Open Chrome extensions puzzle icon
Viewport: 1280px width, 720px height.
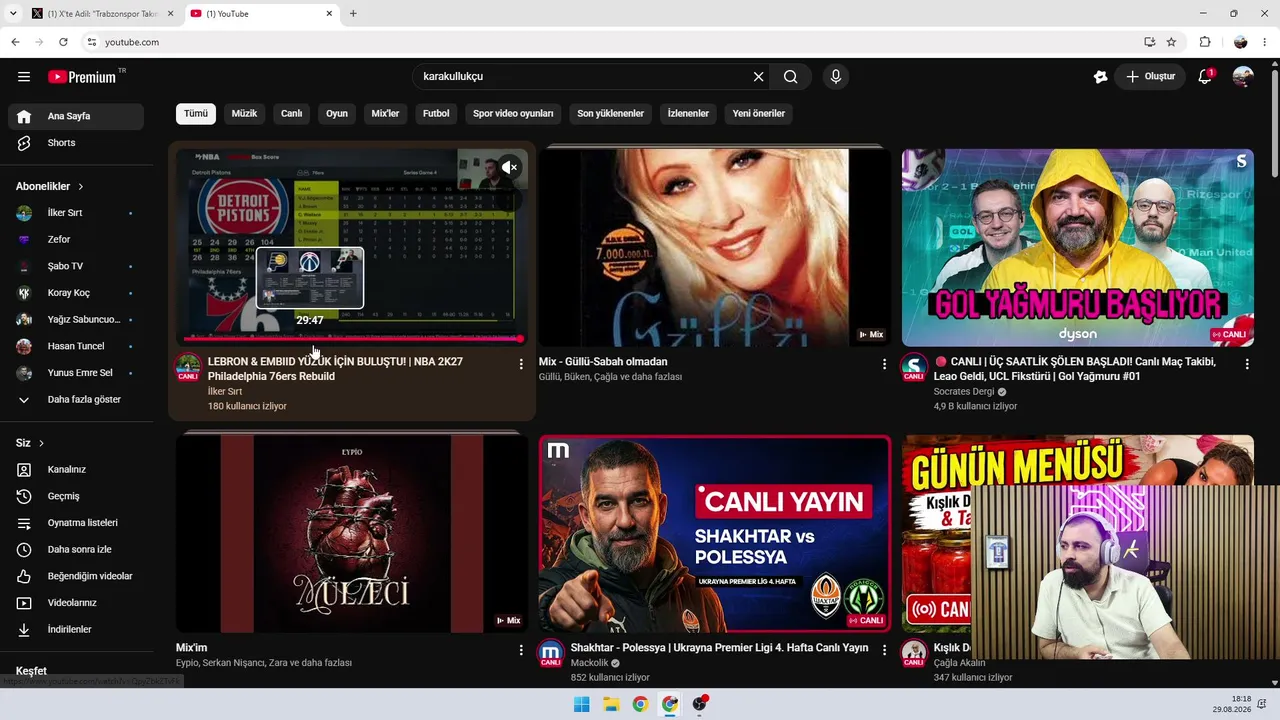(1205, 42)
